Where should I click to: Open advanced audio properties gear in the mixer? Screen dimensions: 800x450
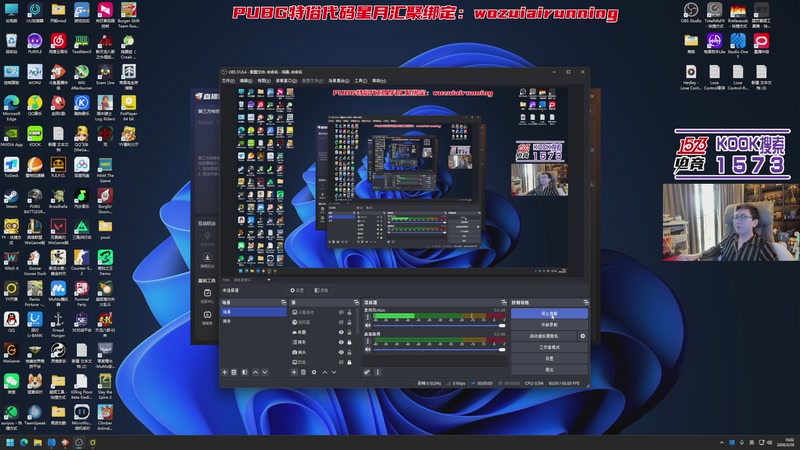(367, 372)
